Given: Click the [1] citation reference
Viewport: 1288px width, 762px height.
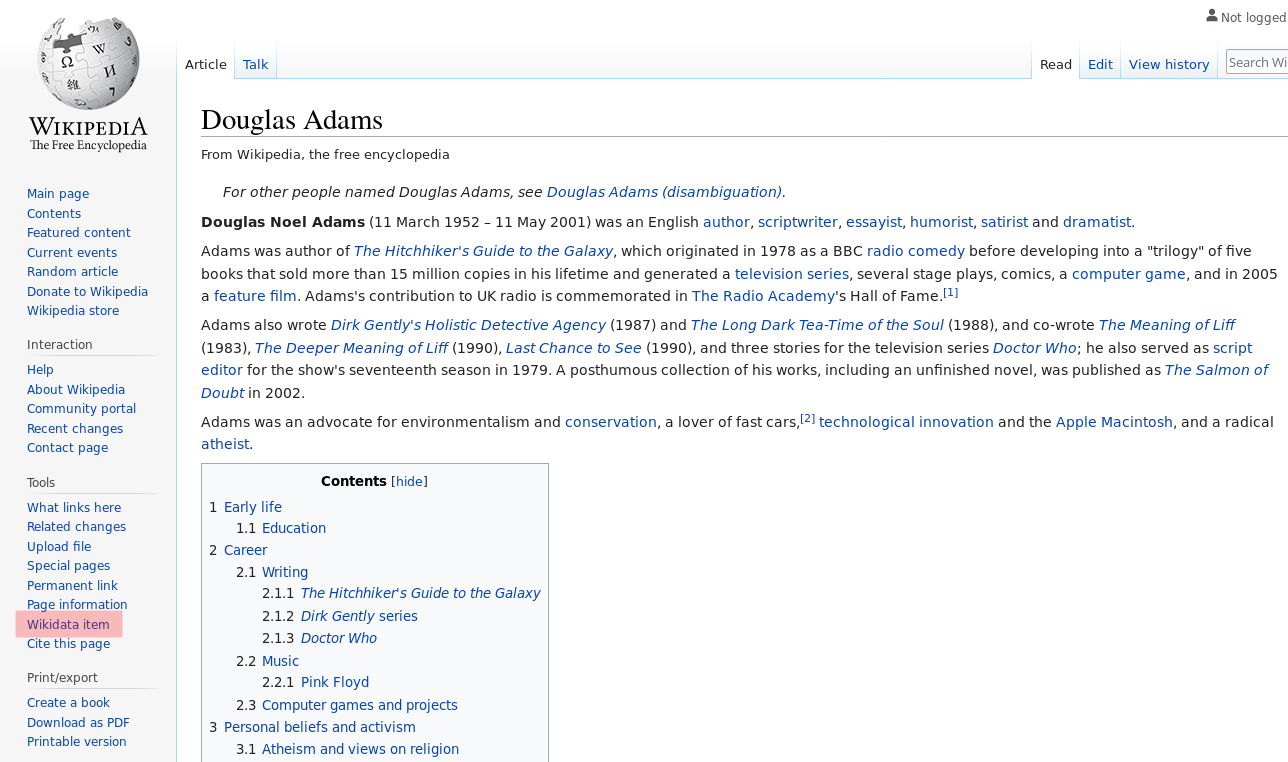Looking at the screenshot, I should [x=948, y=291].
